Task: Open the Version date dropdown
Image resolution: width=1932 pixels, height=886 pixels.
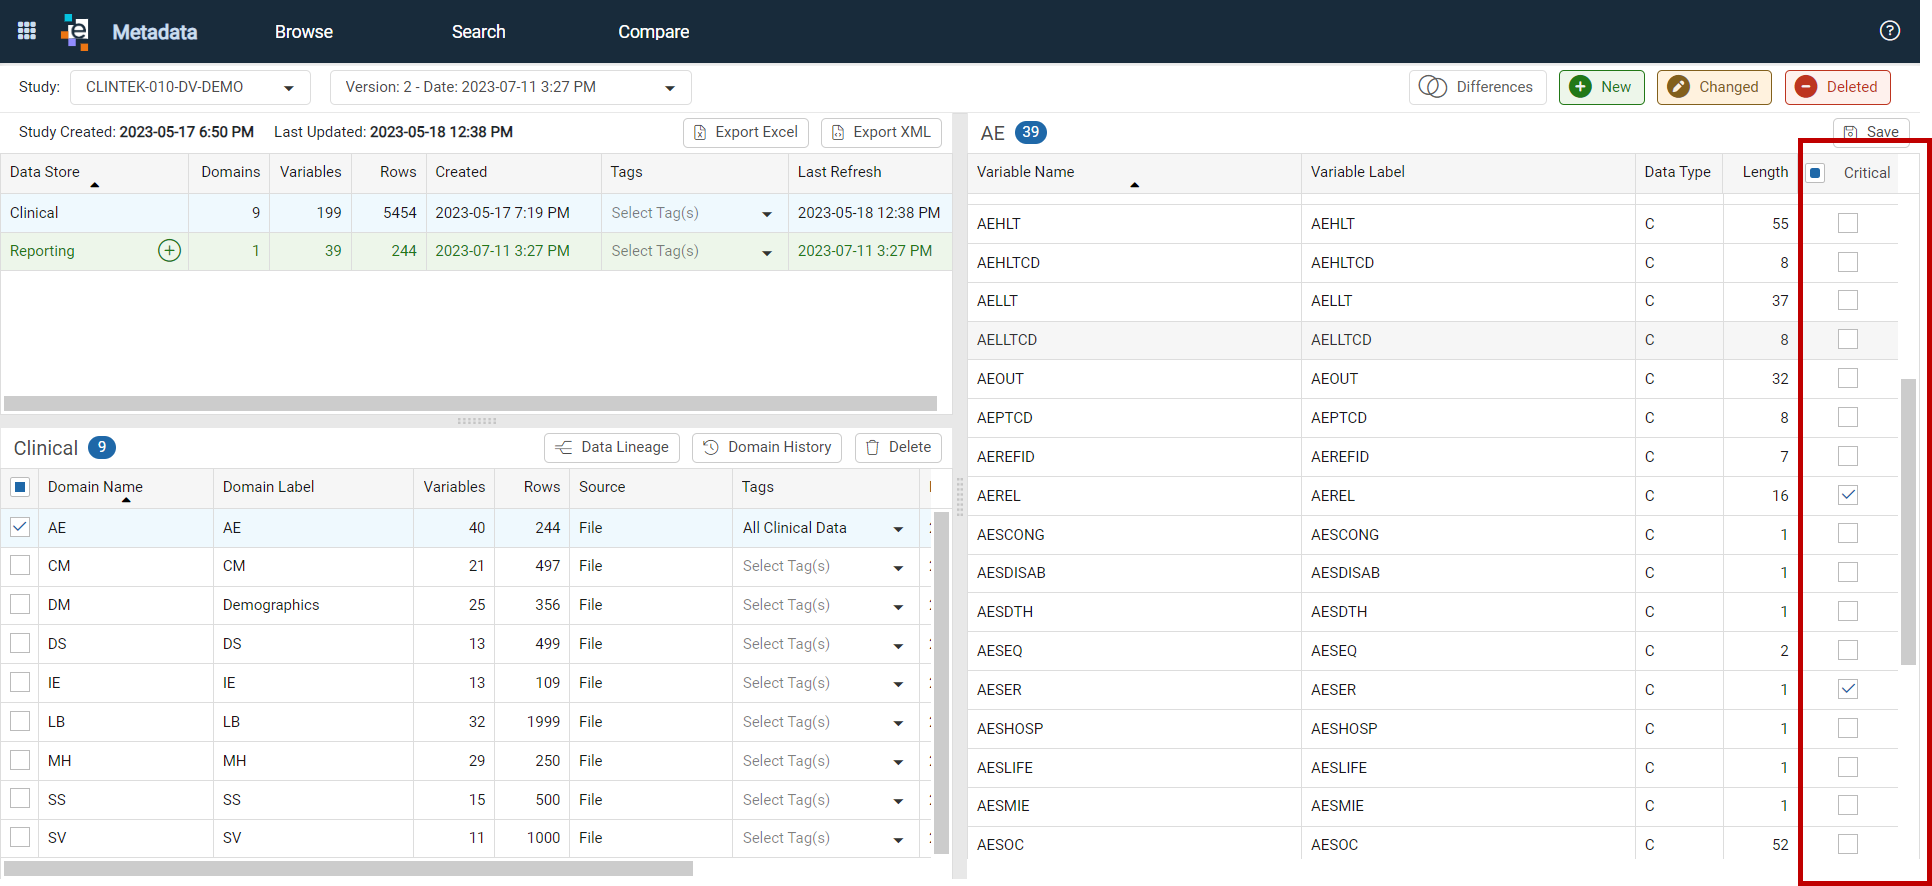Action: coord(510,87)
